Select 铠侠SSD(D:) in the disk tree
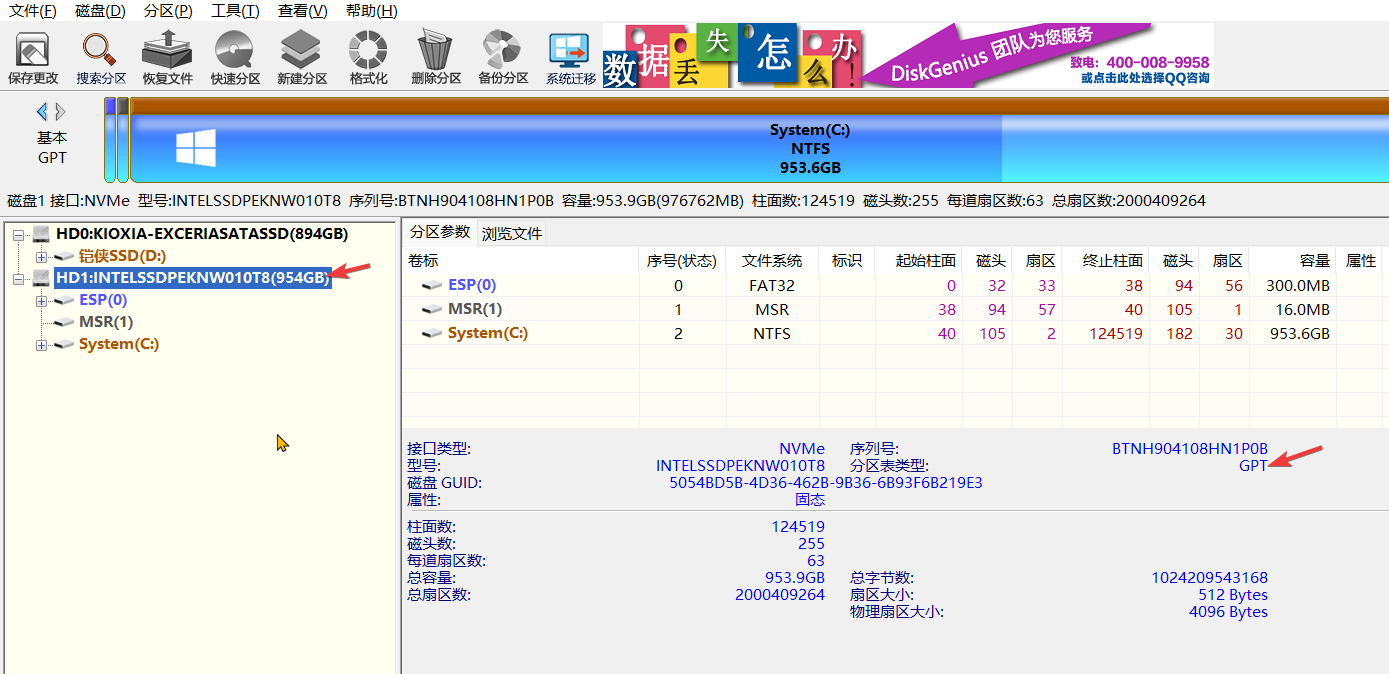Viewport: 1389px width, 674px height. (x=122, y=256)
